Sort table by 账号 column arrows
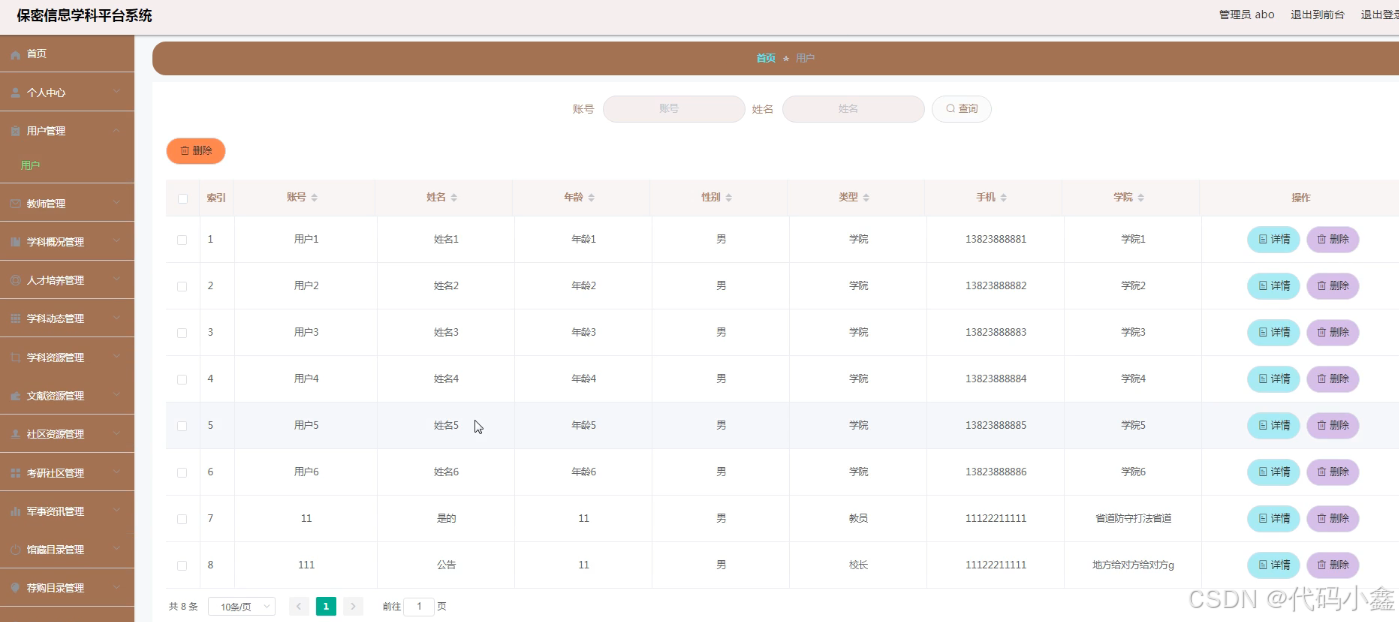This screenshot has height=622, width=1399. [x=314, y=198]
